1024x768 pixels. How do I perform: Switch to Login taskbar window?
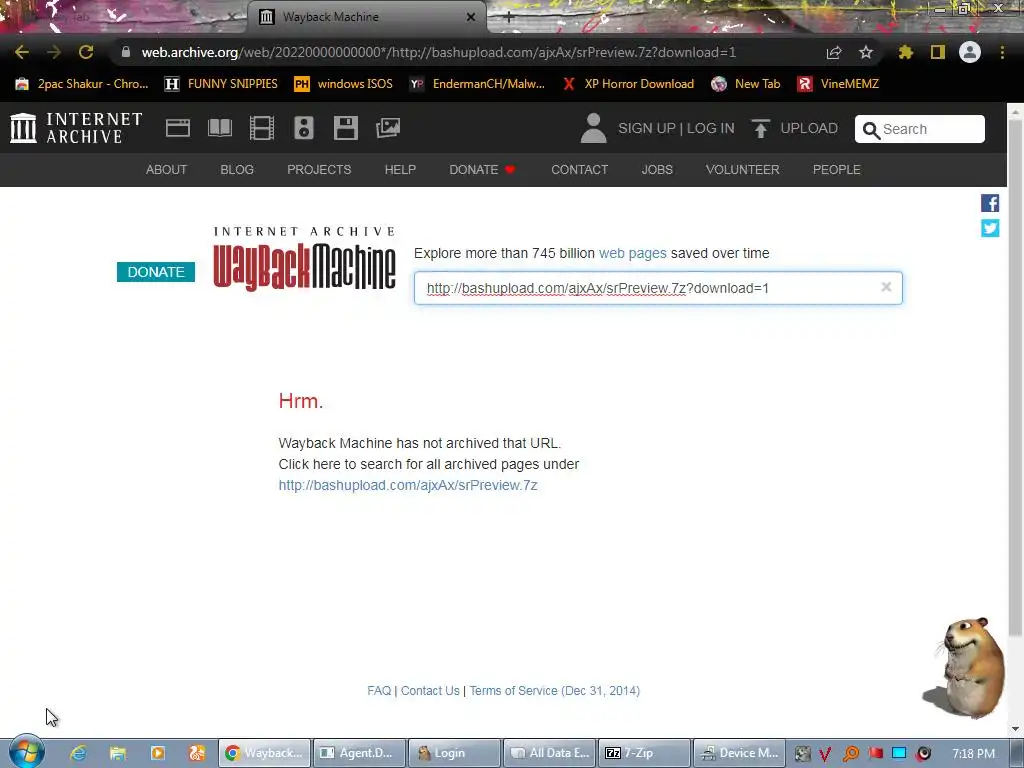[455, 753]
